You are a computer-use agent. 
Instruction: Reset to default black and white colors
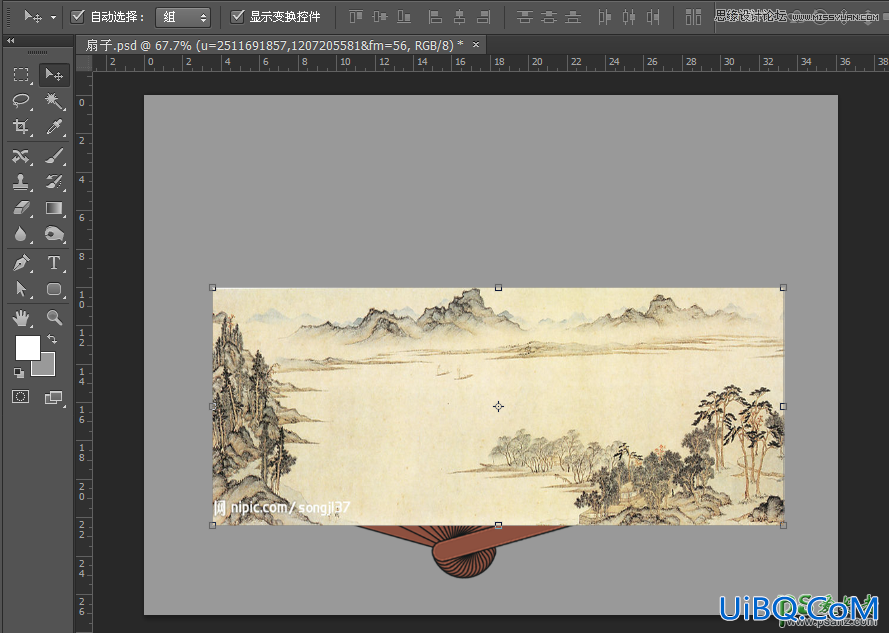click(19, 373)
